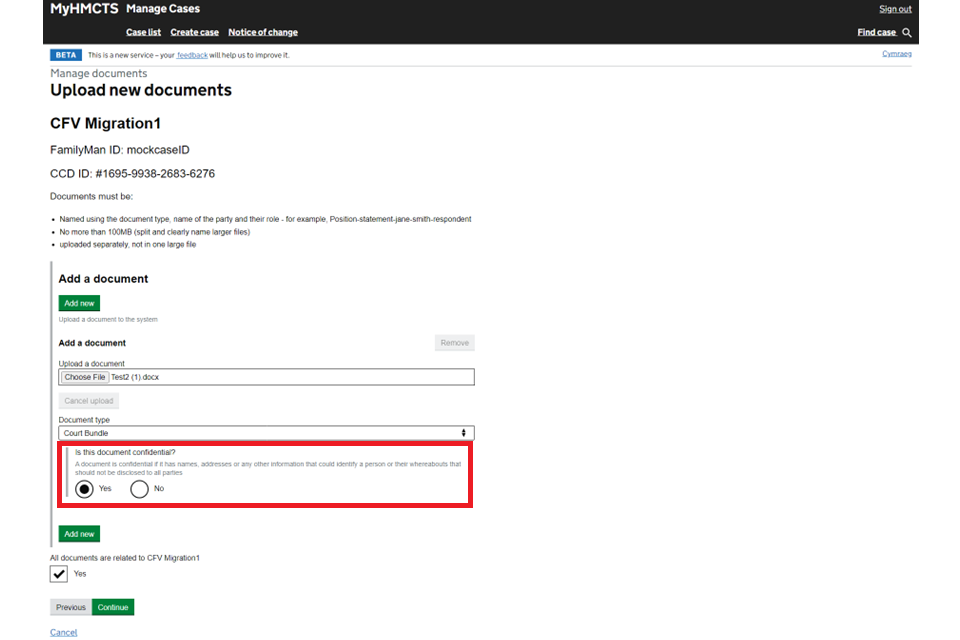Toggle the CFV Migration1 related Yes checkbox
The width and height of the screenshot is (960, 640).
[x=59, y=574]
